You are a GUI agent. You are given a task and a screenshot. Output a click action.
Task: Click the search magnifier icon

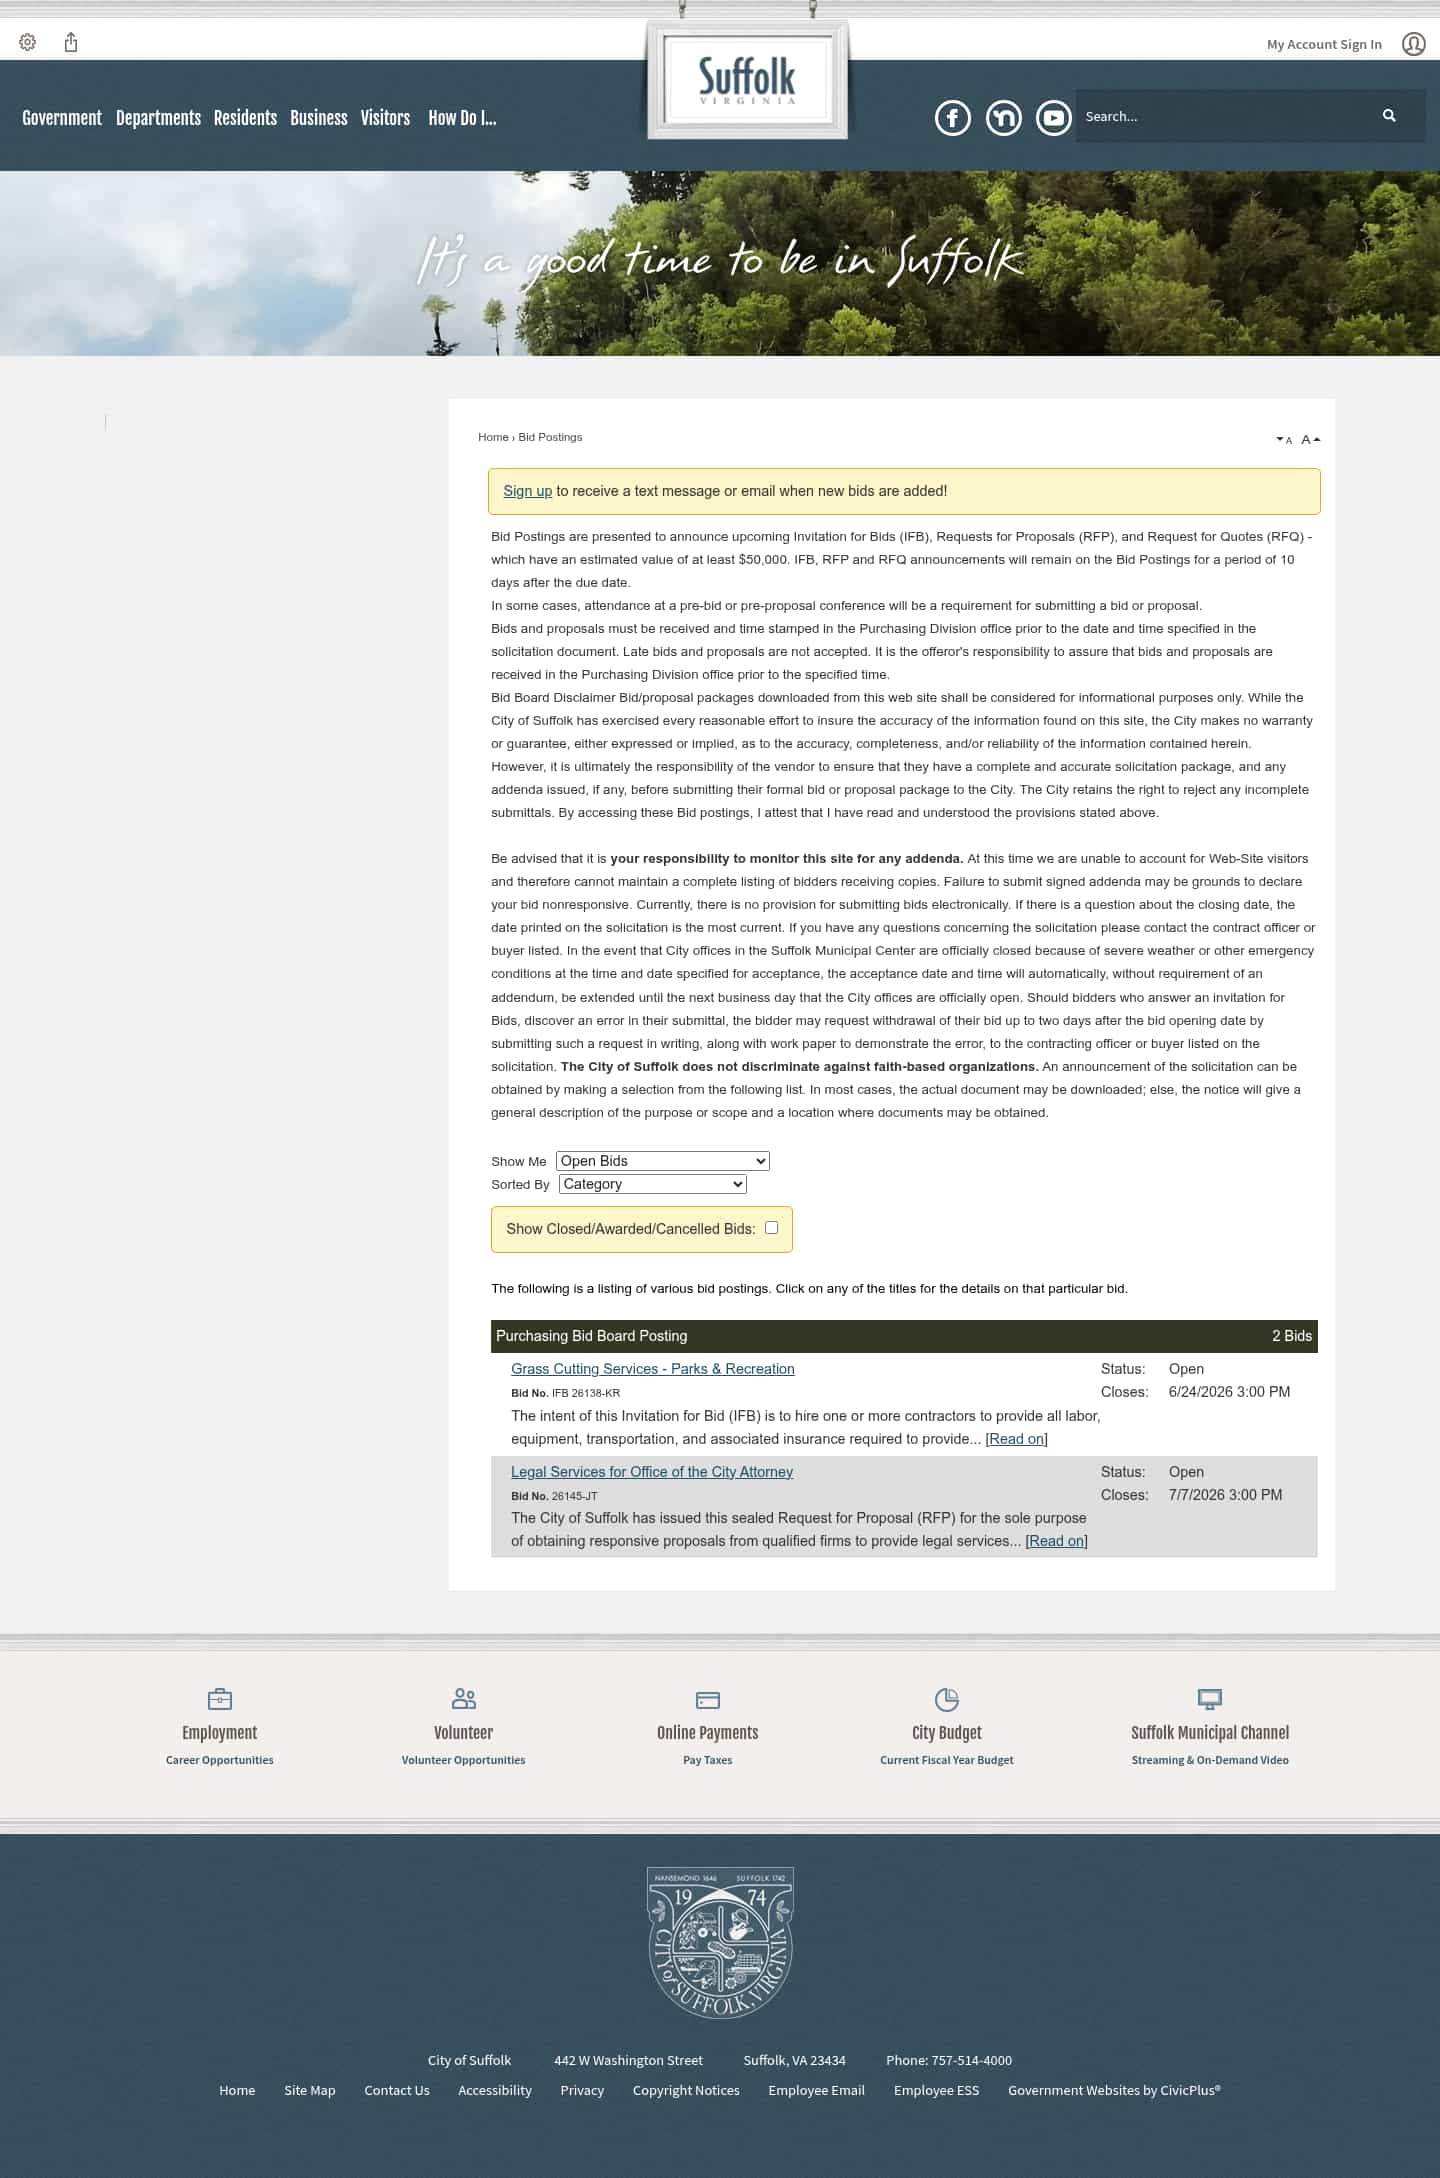pyautogui.click(x=1389, y=116)
